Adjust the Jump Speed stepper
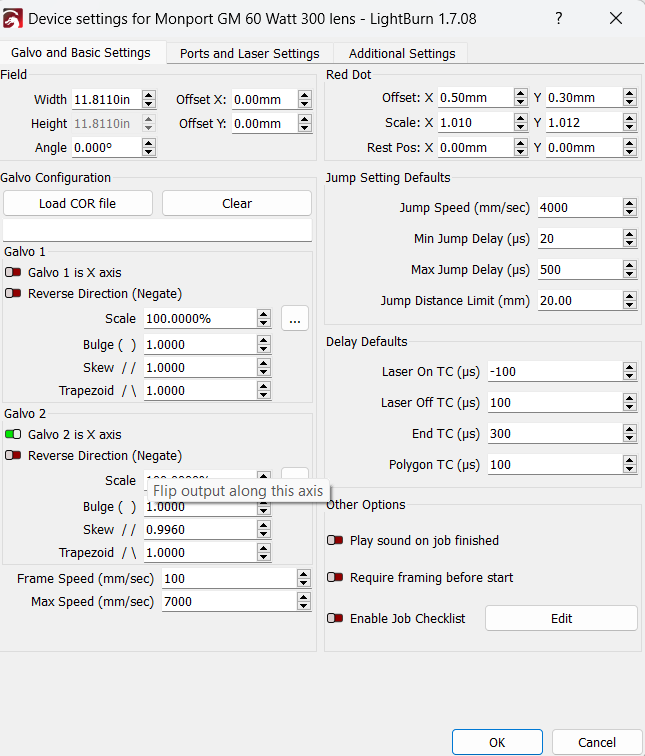The height and width of the screenshot is (756, 645). click(x=630, y=208)
